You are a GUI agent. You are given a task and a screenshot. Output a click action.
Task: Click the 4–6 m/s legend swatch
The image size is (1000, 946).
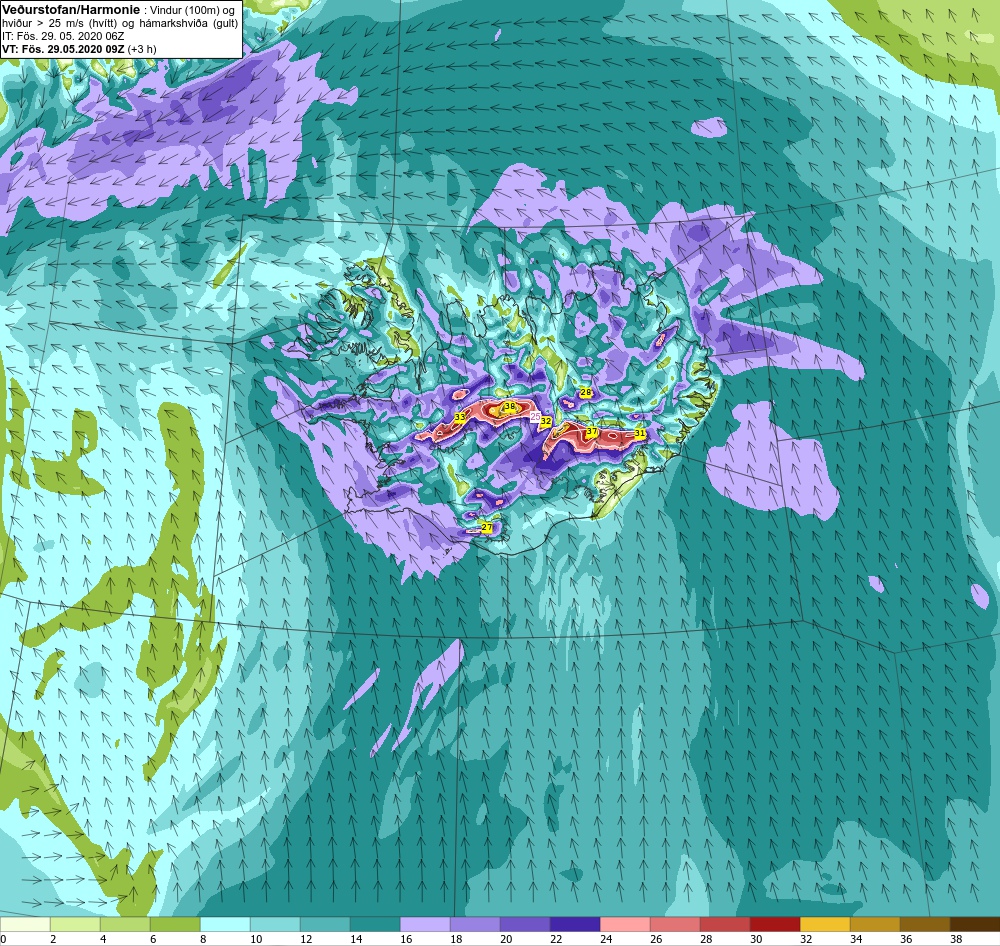click(x=125, y=924)
